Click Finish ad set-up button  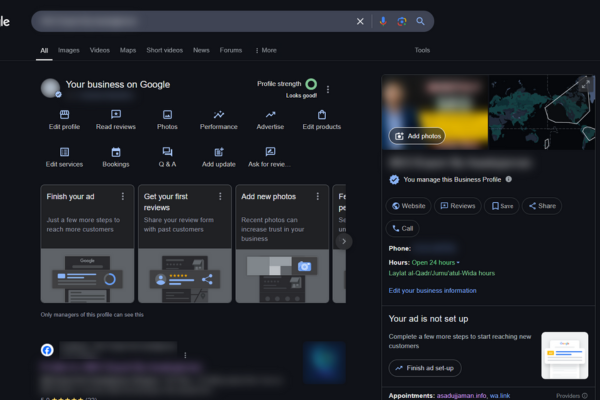(x=425, y=368)
